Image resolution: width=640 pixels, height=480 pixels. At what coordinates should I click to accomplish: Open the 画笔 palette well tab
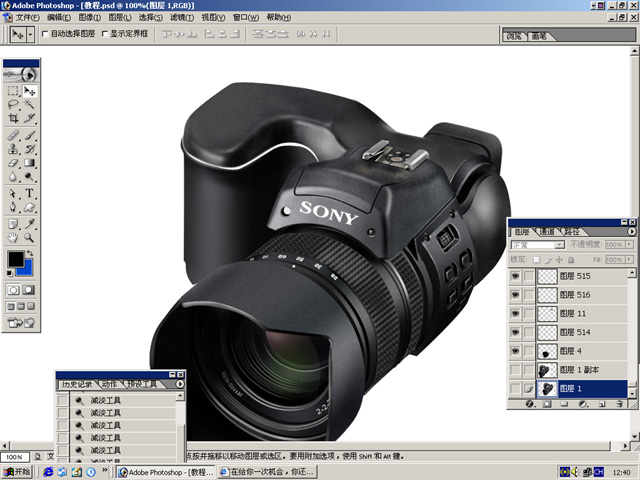[539, 36]
